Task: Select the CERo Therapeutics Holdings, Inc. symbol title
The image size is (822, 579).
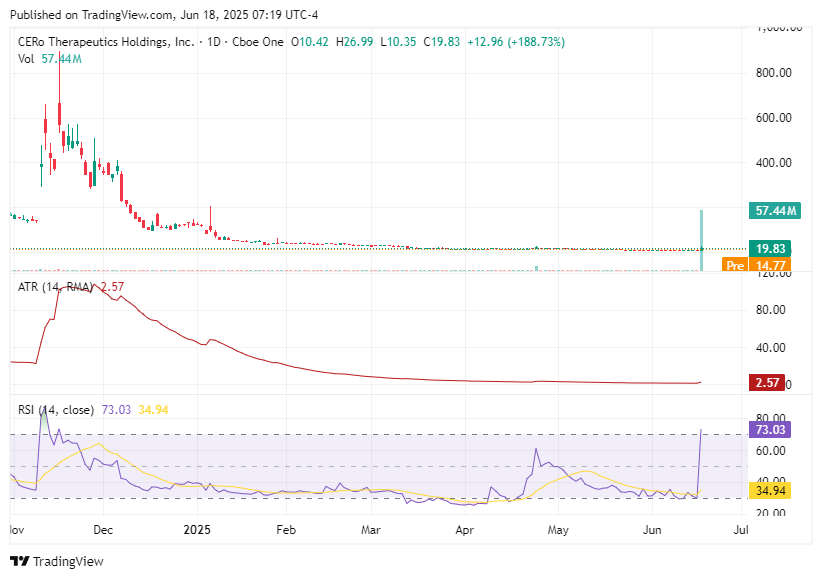Action: tap(106, 42)
